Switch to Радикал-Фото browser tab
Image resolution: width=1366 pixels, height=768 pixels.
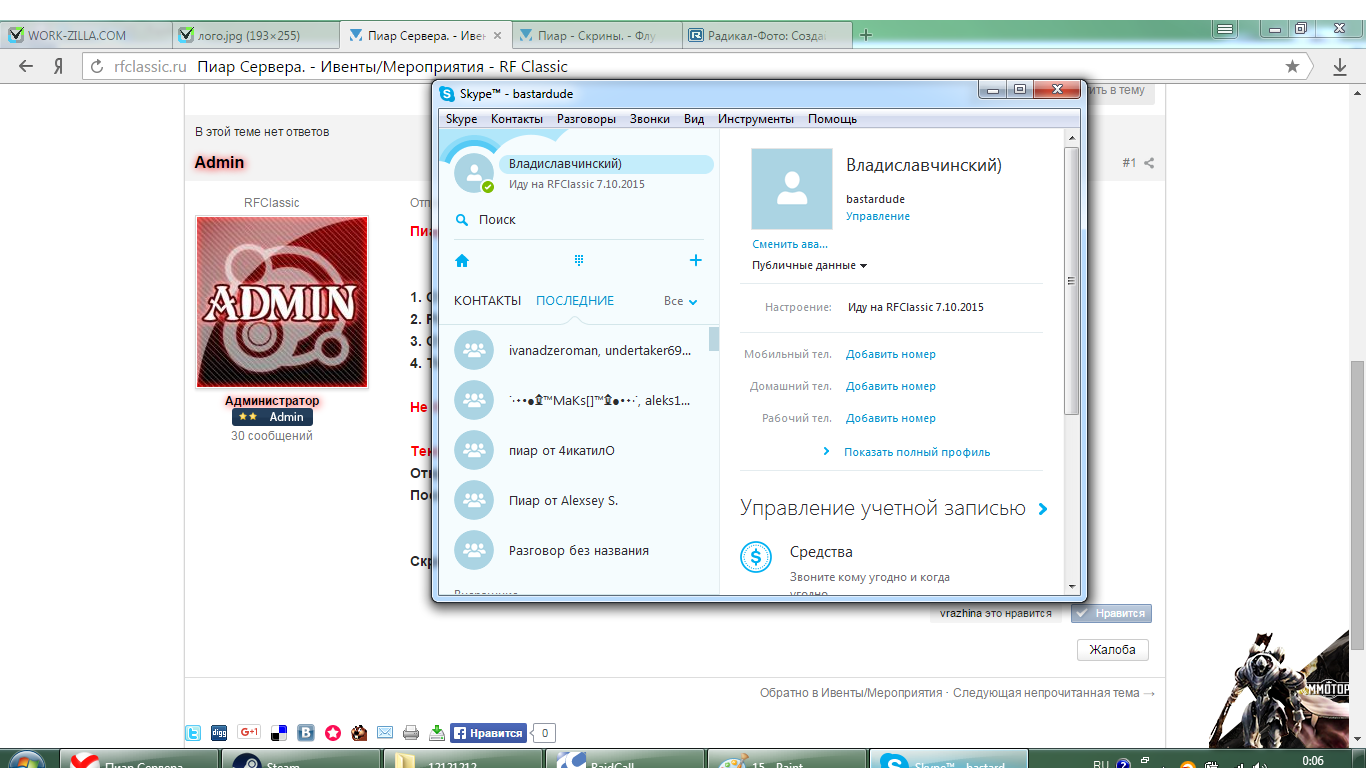pos(767,35)
